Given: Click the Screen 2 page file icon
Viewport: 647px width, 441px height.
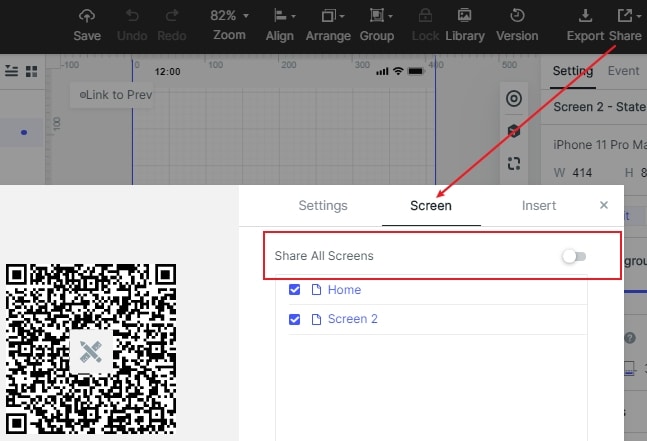Looking at the screenshot, I should point(316,319).
